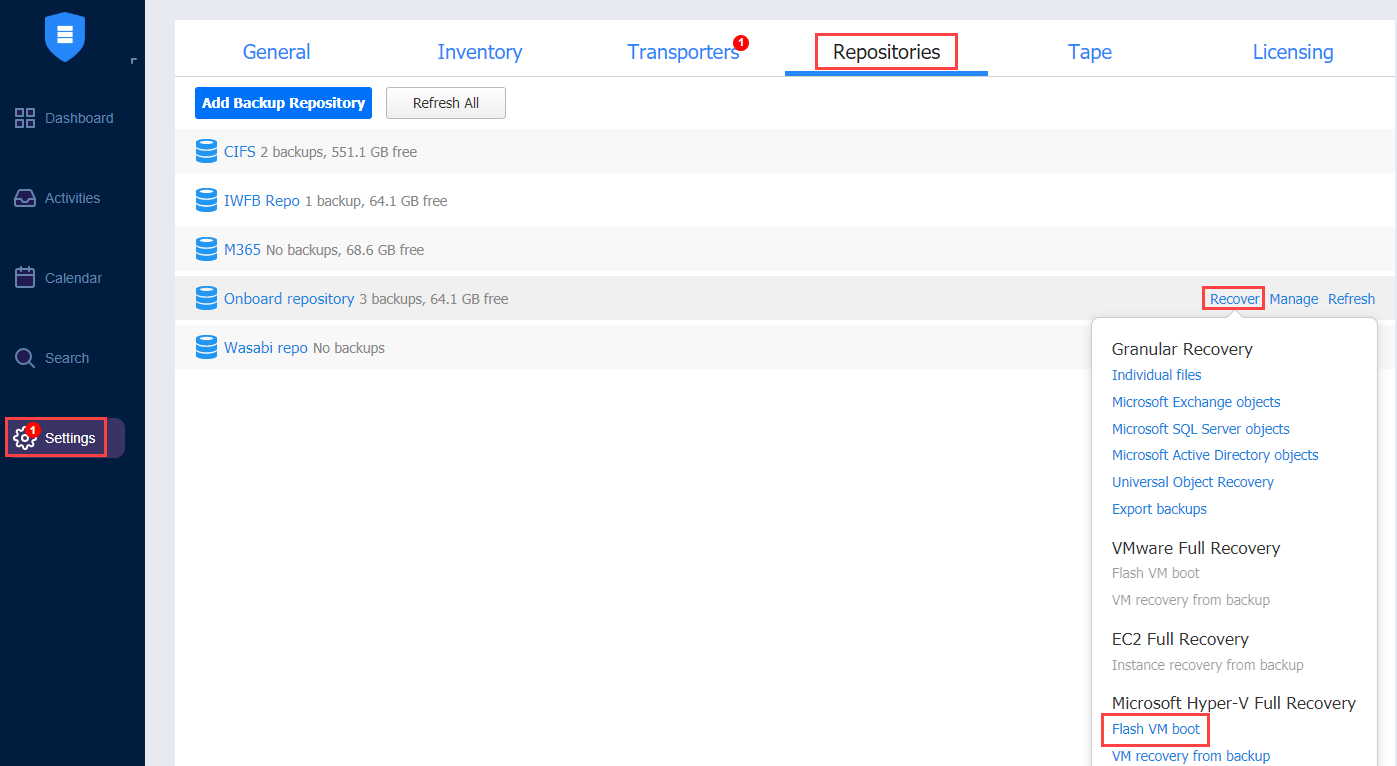Viewport: 1397px width, 766px height.
Task: Click the CIFS repository database icon
Action: pos(206,152)
